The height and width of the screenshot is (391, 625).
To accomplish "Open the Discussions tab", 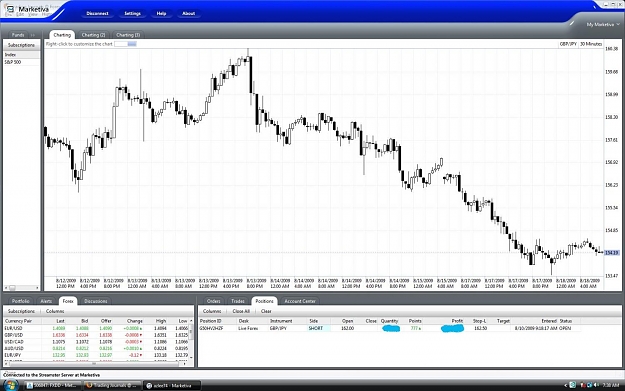I will point(96,301).
